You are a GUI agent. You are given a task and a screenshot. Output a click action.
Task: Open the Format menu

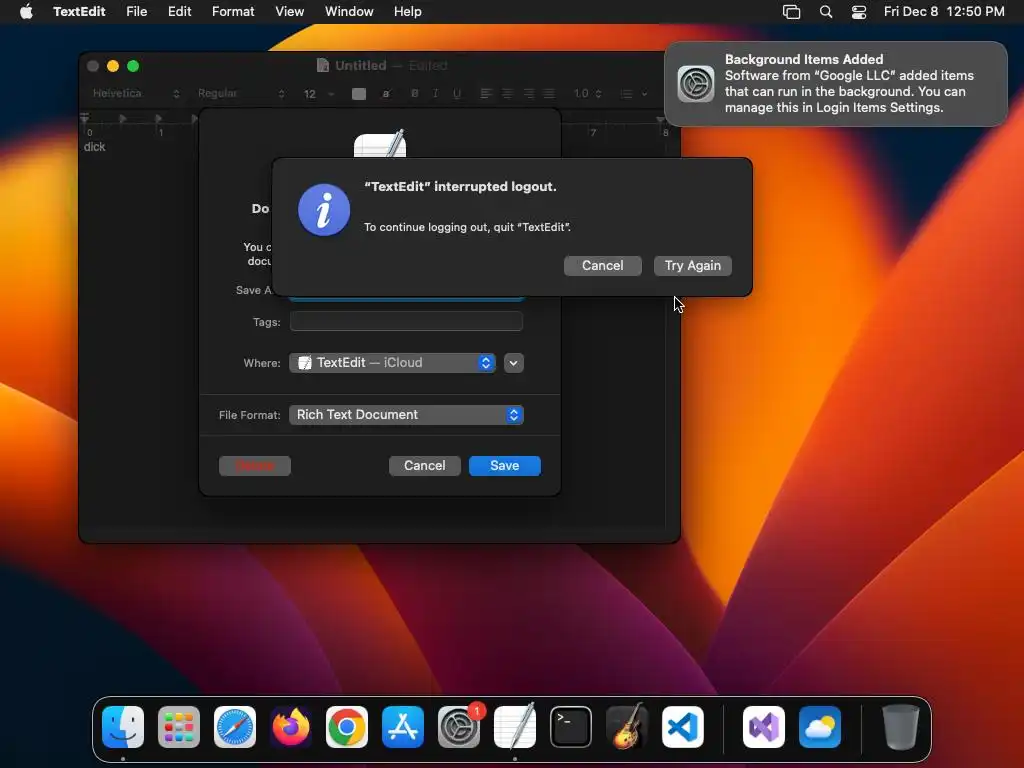(233, 12)
